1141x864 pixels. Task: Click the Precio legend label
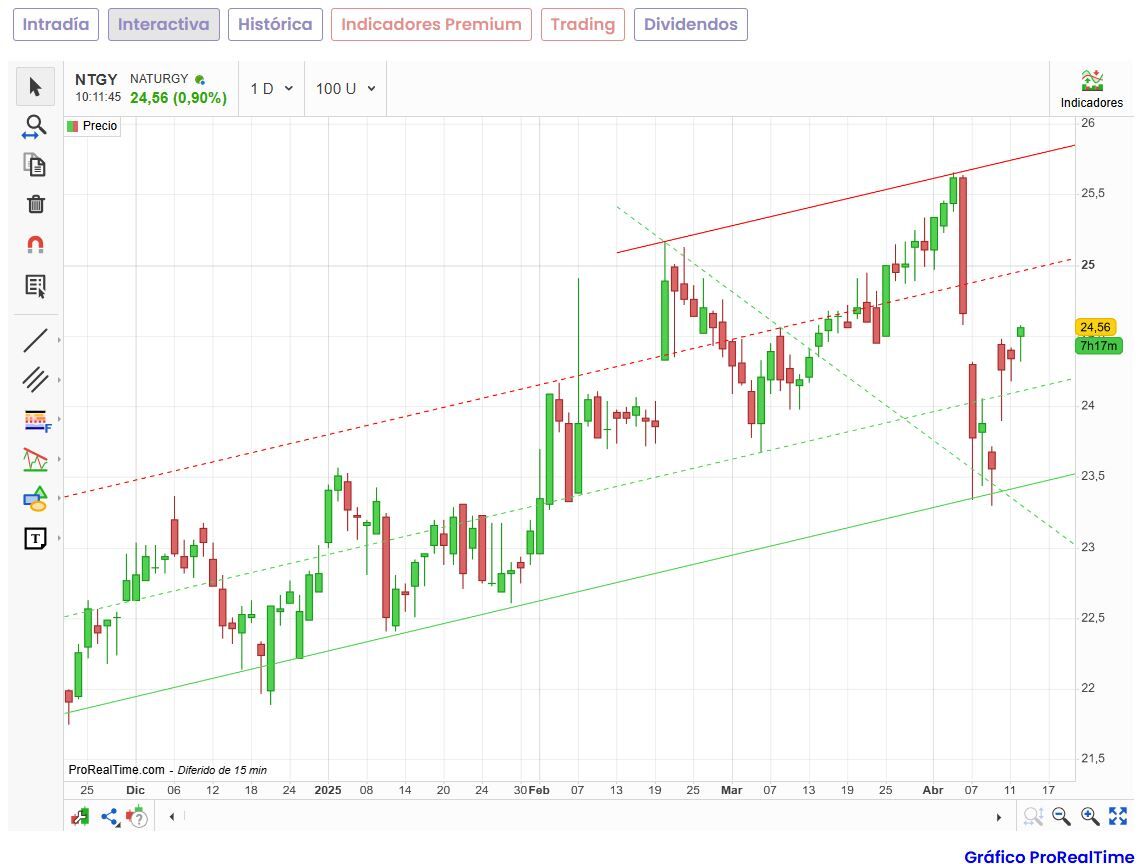100,126
